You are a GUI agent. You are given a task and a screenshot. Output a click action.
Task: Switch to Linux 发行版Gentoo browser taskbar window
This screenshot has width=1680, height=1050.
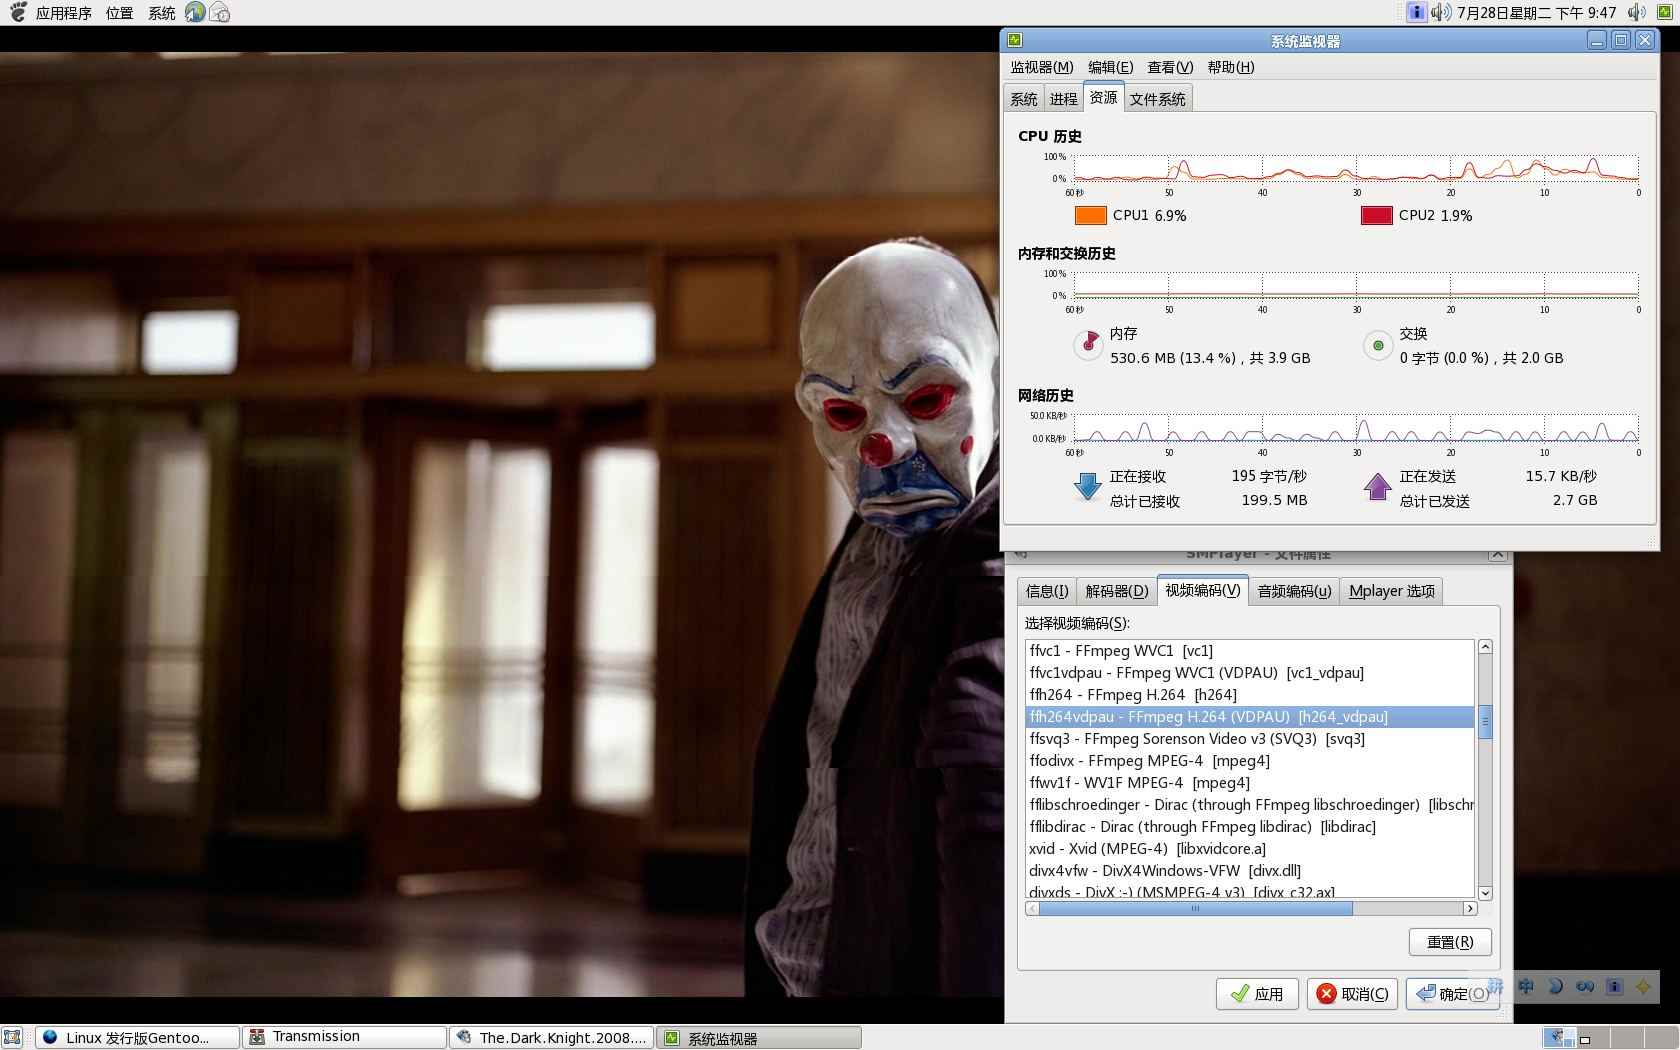138,1037
